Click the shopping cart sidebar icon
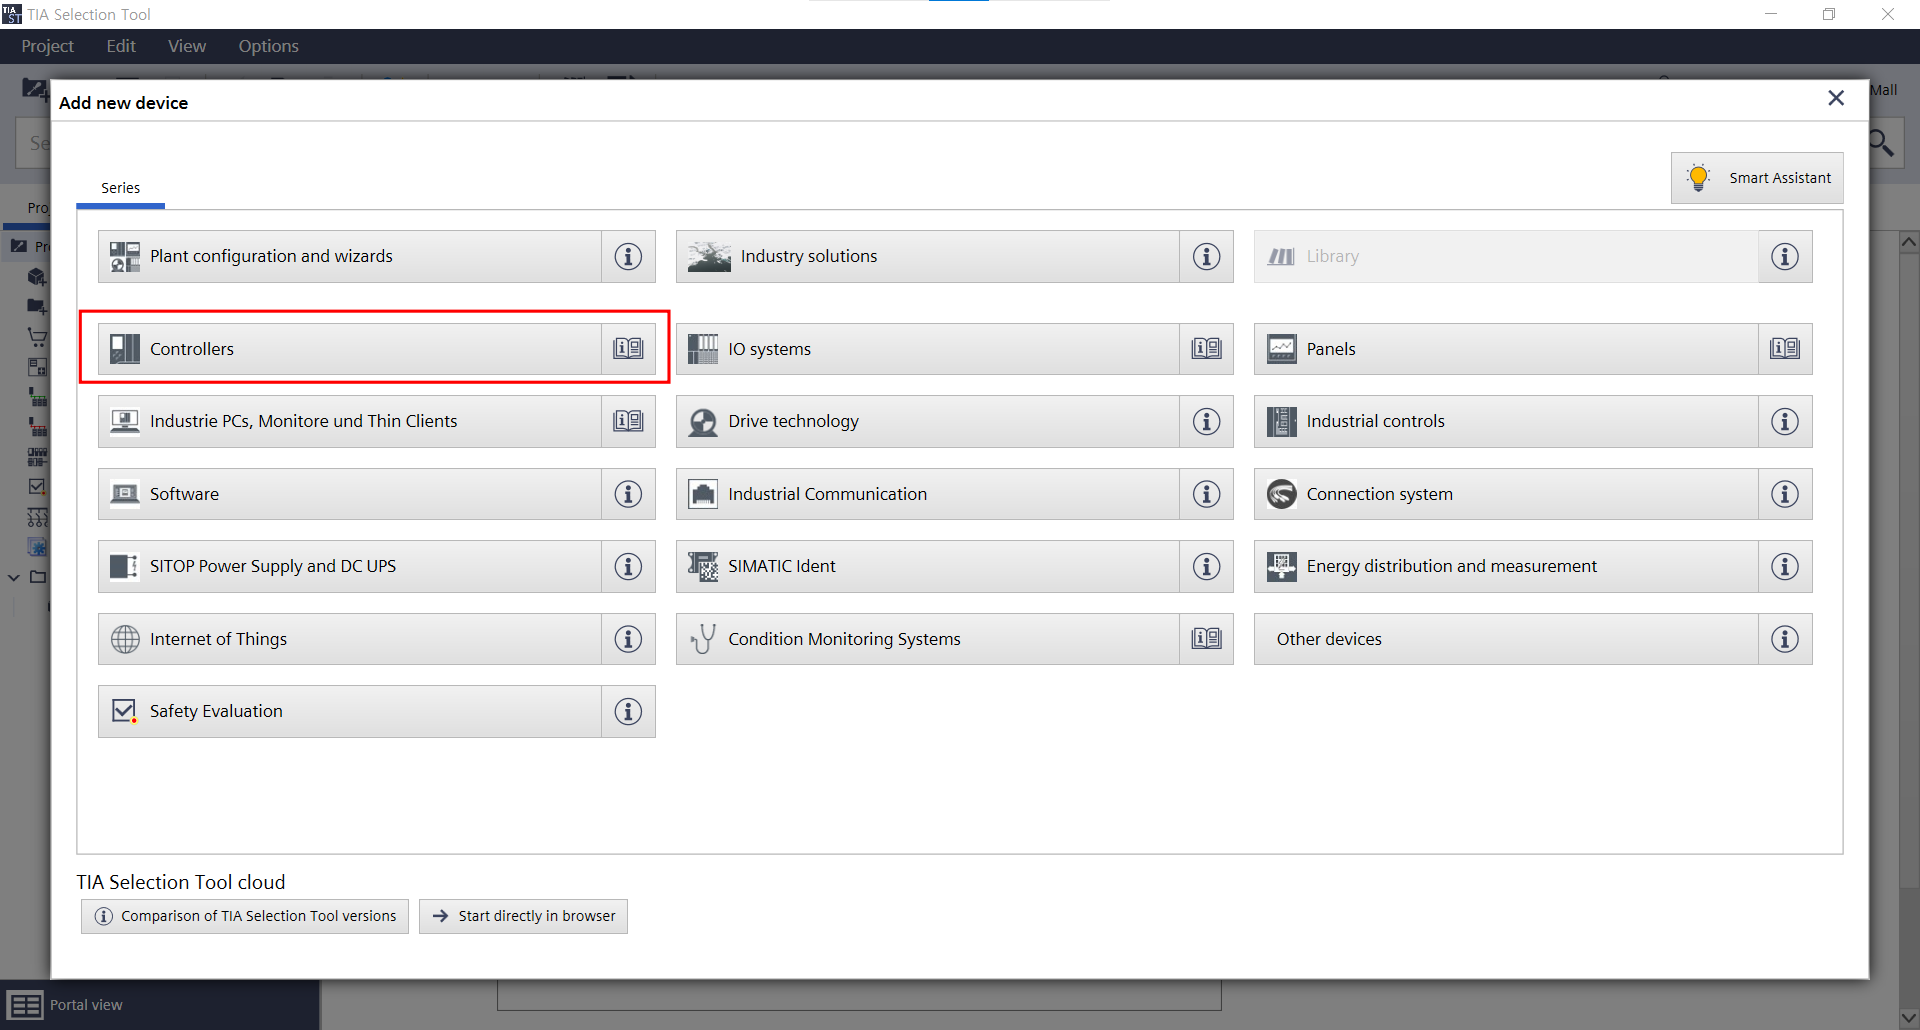Screen dimensions: 1920x1030 (x=37, y=337)
